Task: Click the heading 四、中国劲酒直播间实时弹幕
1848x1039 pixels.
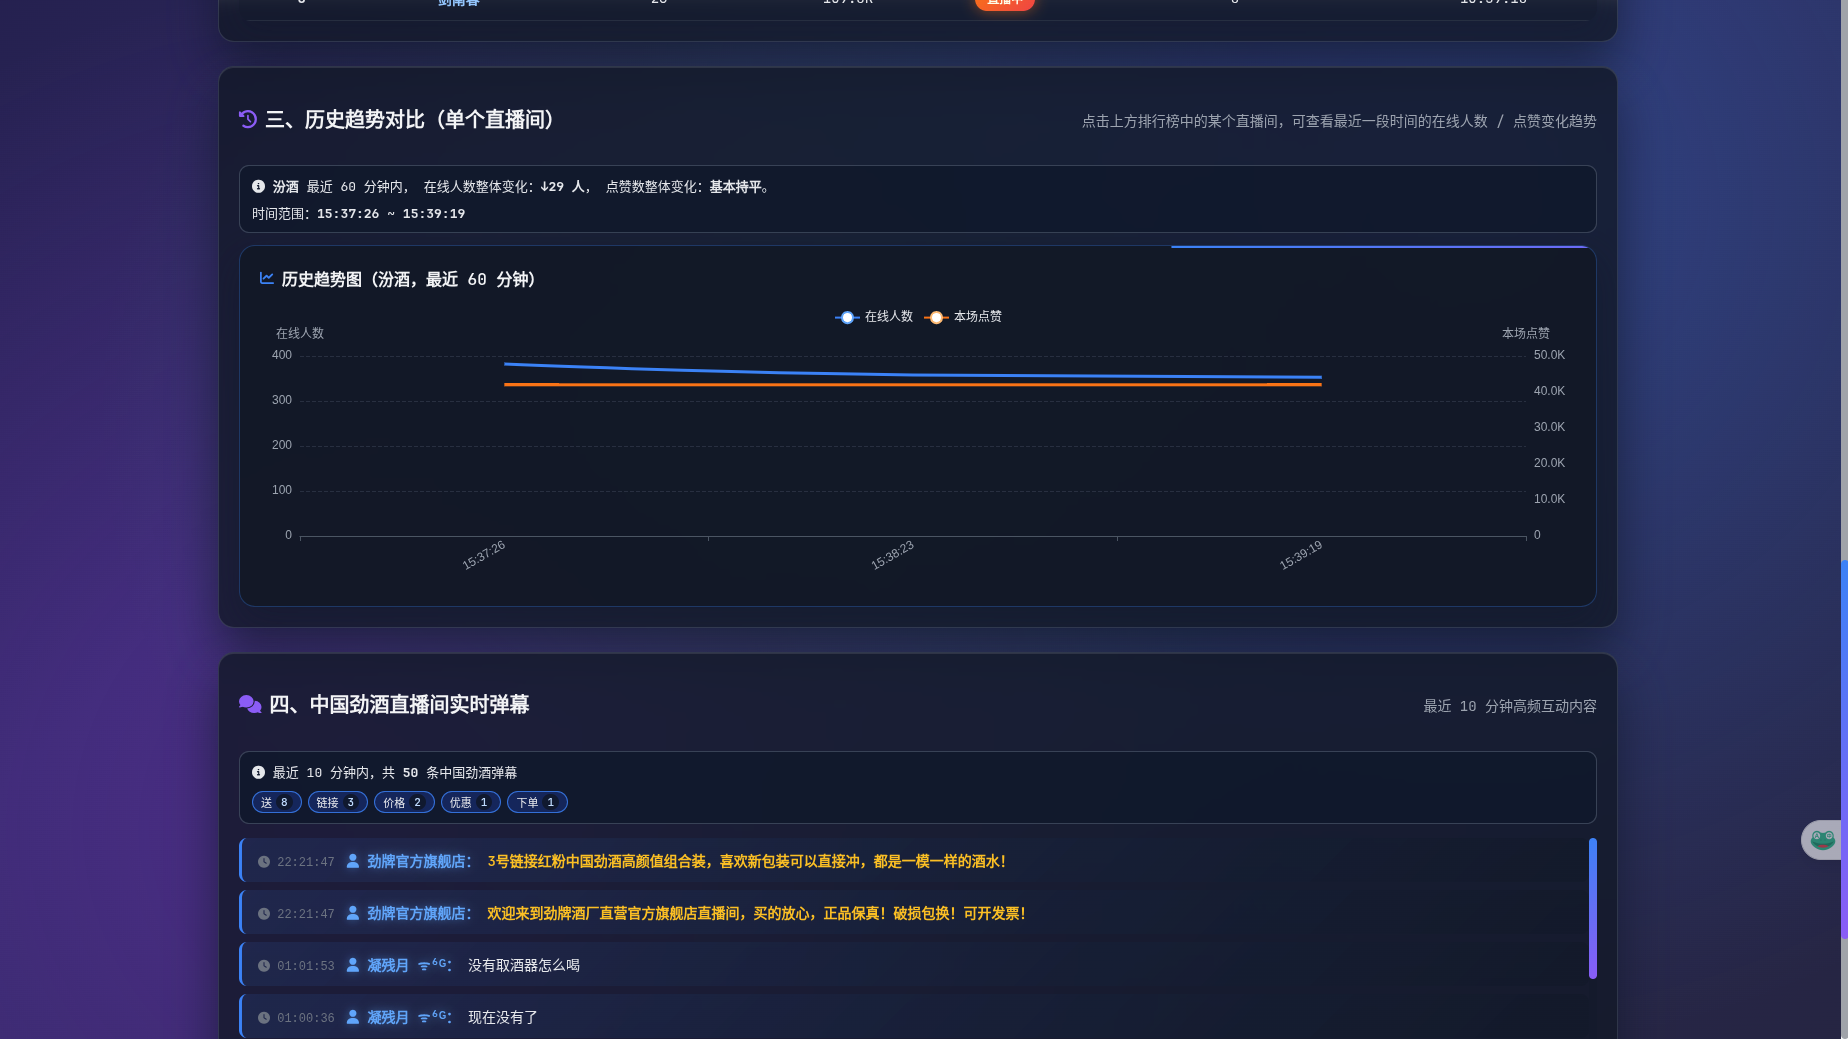Action: [x=399, y=705]
